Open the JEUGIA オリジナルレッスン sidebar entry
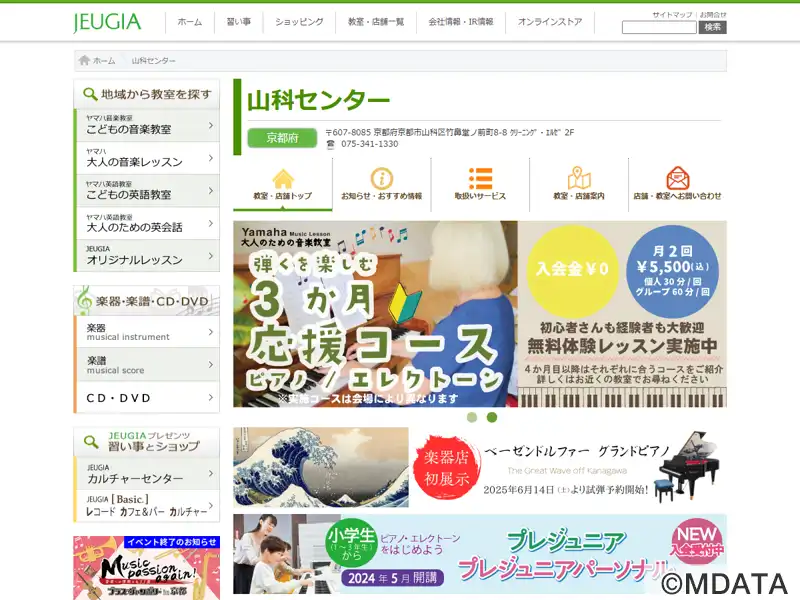800x600 pixels. point(147,256)
